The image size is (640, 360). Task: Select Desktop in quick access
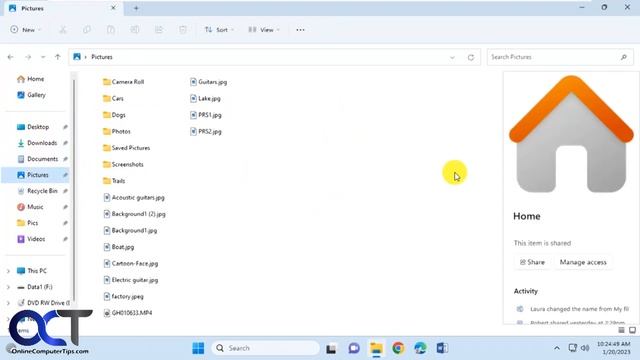coord(33,127)
